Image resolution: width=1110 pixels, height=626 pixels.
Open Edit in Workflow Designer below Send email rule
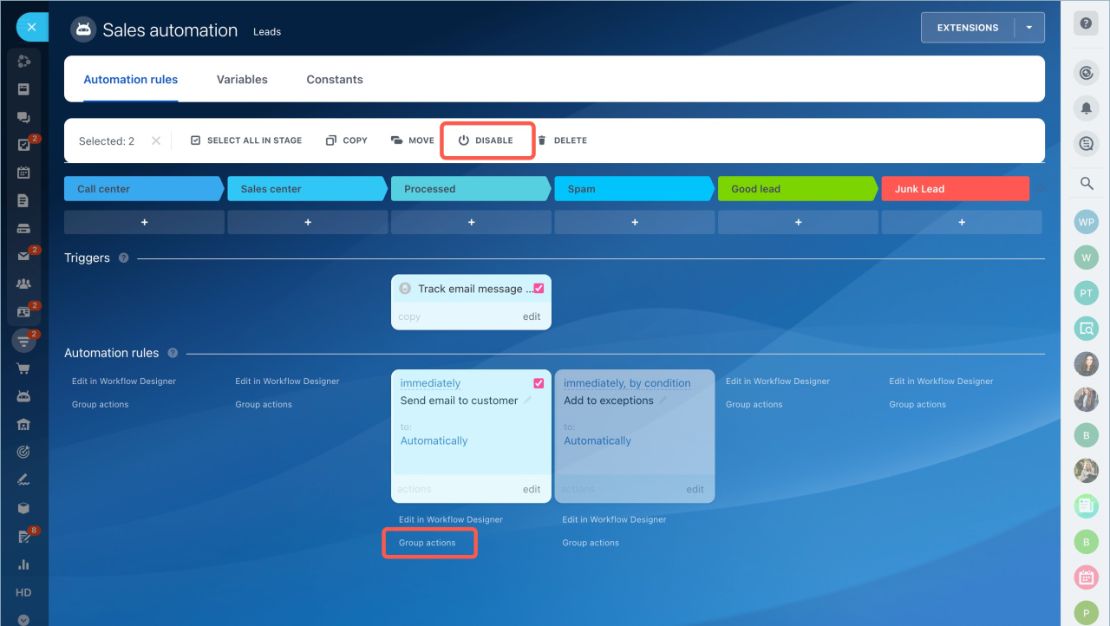tap(450, 519)
